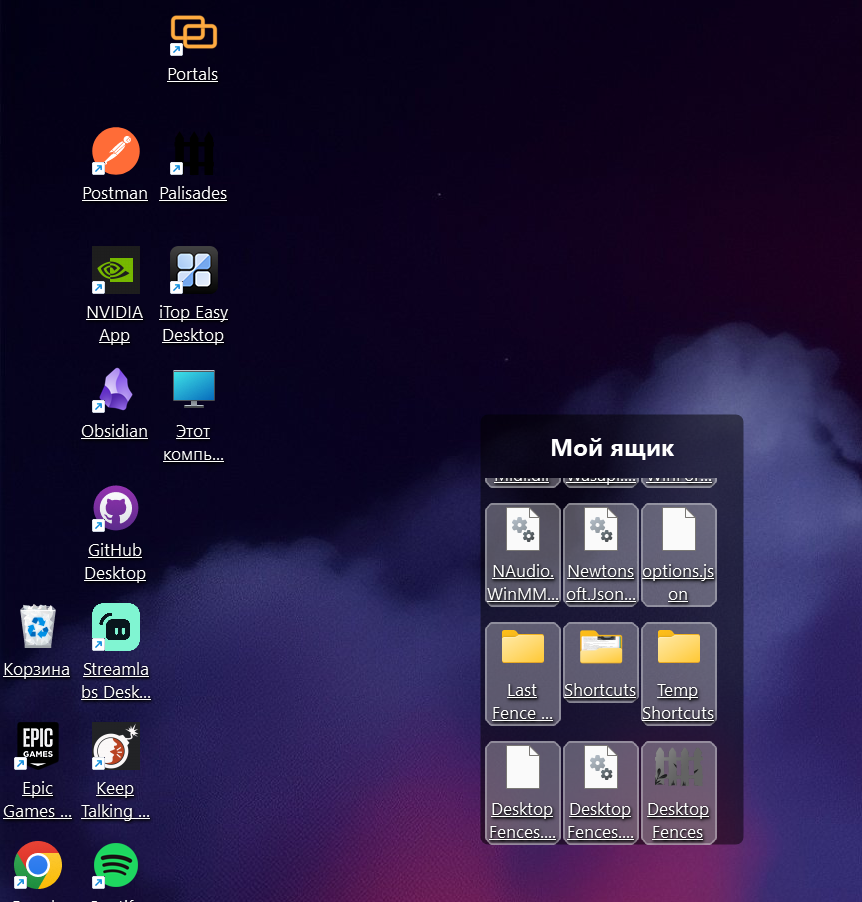
Task: Open the Shortcuts folder in the fence
Action: 601,662
